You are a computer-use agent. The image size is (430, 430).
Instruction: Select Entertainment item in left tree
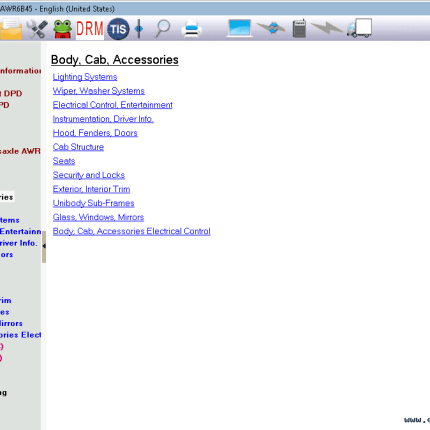(x=20, y=231)
